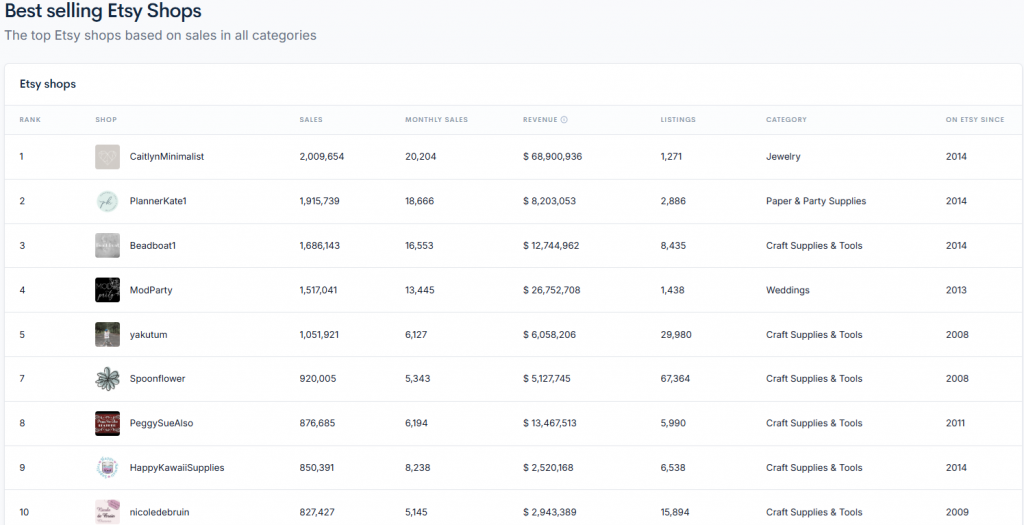Click the Rank column header
This screenshot has width=1024, height=525.
click(29, 120)
